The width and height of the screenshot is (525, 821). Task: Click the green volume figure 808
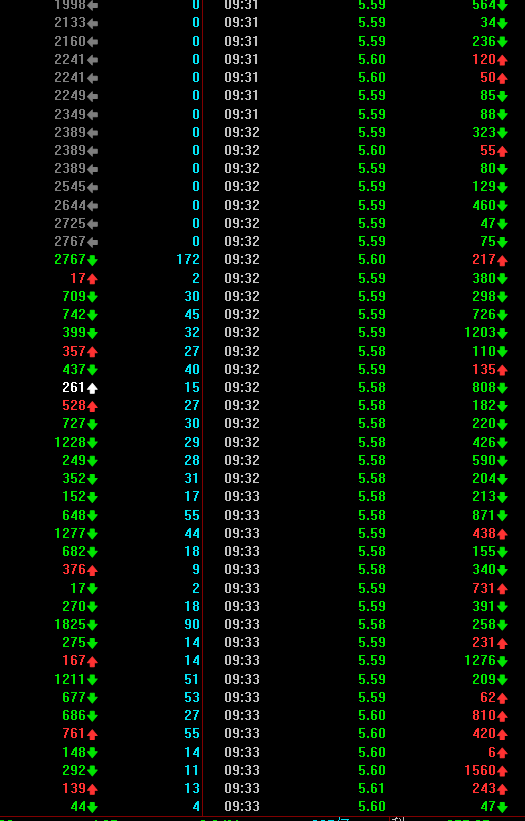(484, 387)
